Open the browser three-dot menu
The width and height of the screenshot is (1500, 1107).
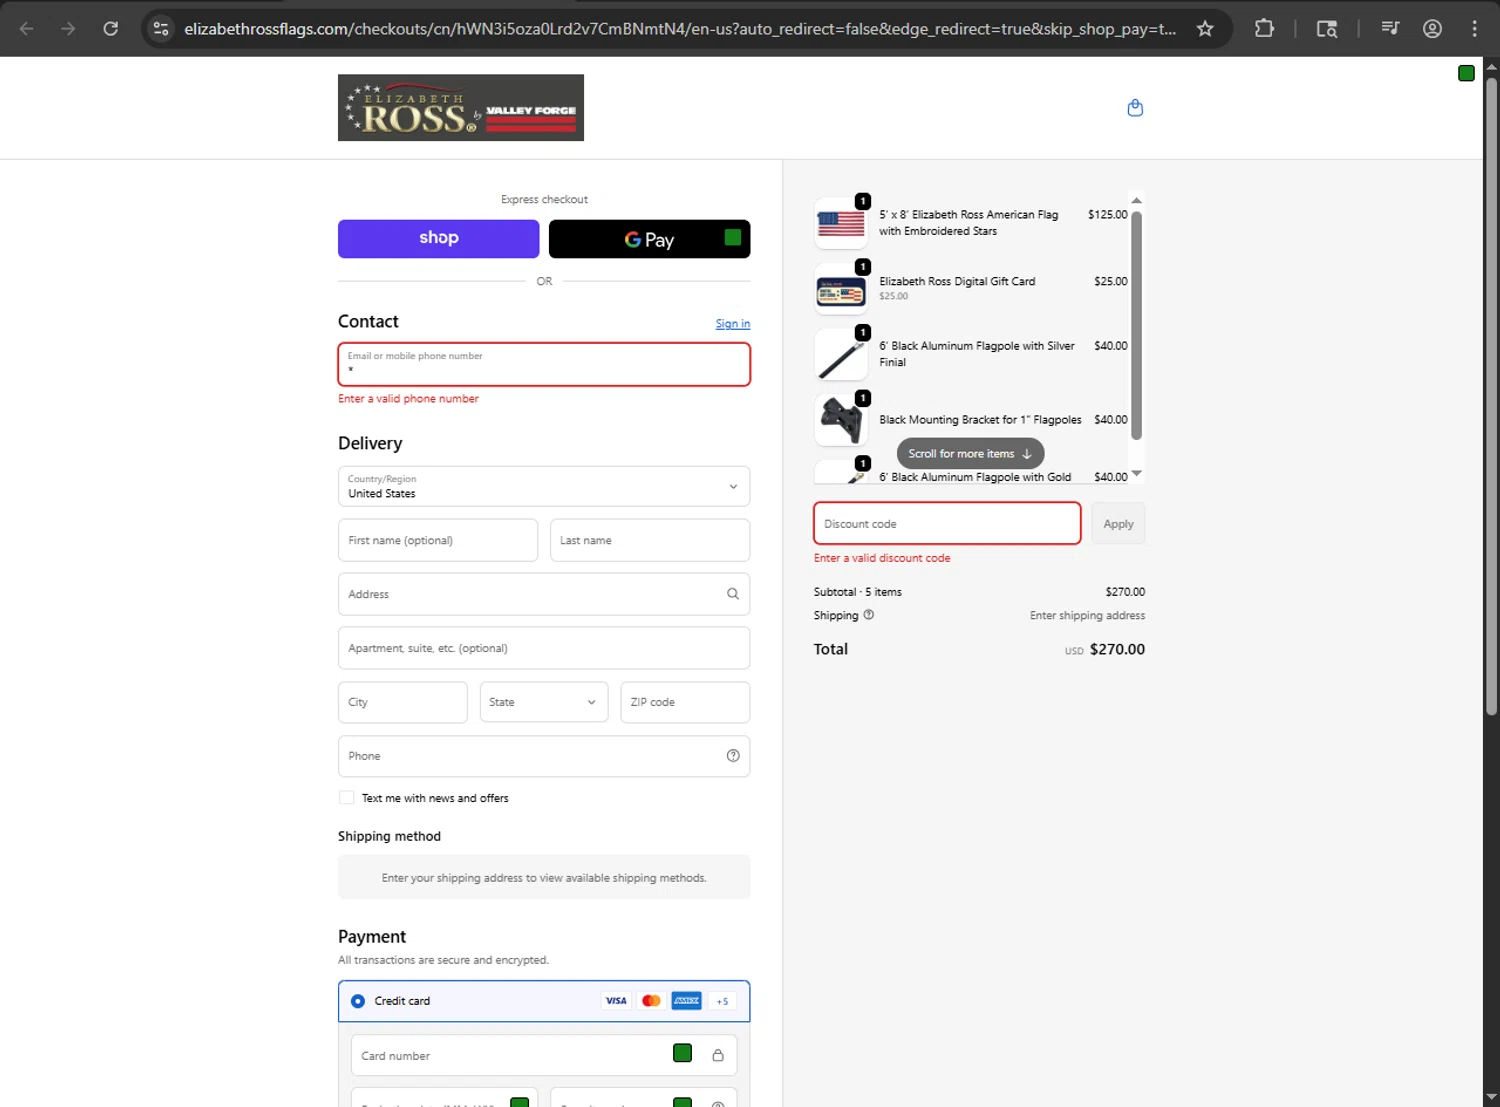click(1474, 28)
